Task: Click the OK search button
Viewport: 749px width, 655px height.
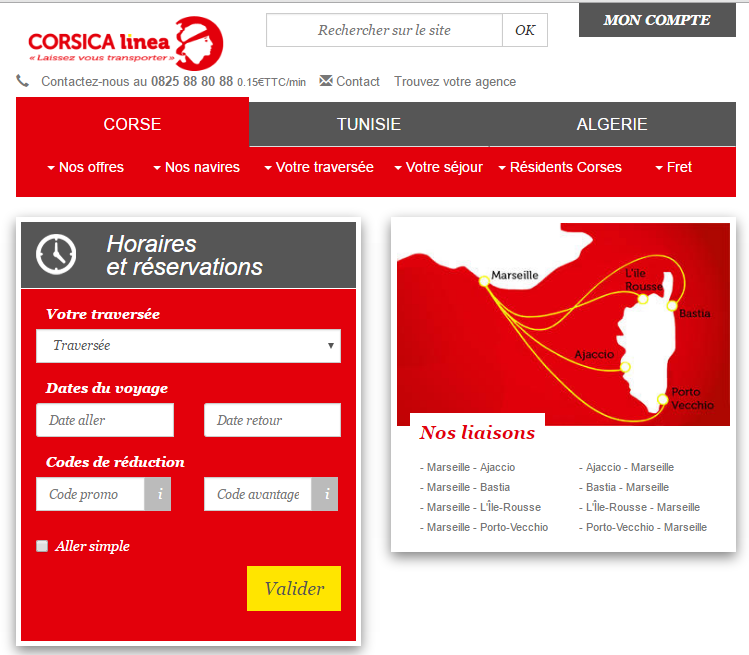Action: [525, 30]
